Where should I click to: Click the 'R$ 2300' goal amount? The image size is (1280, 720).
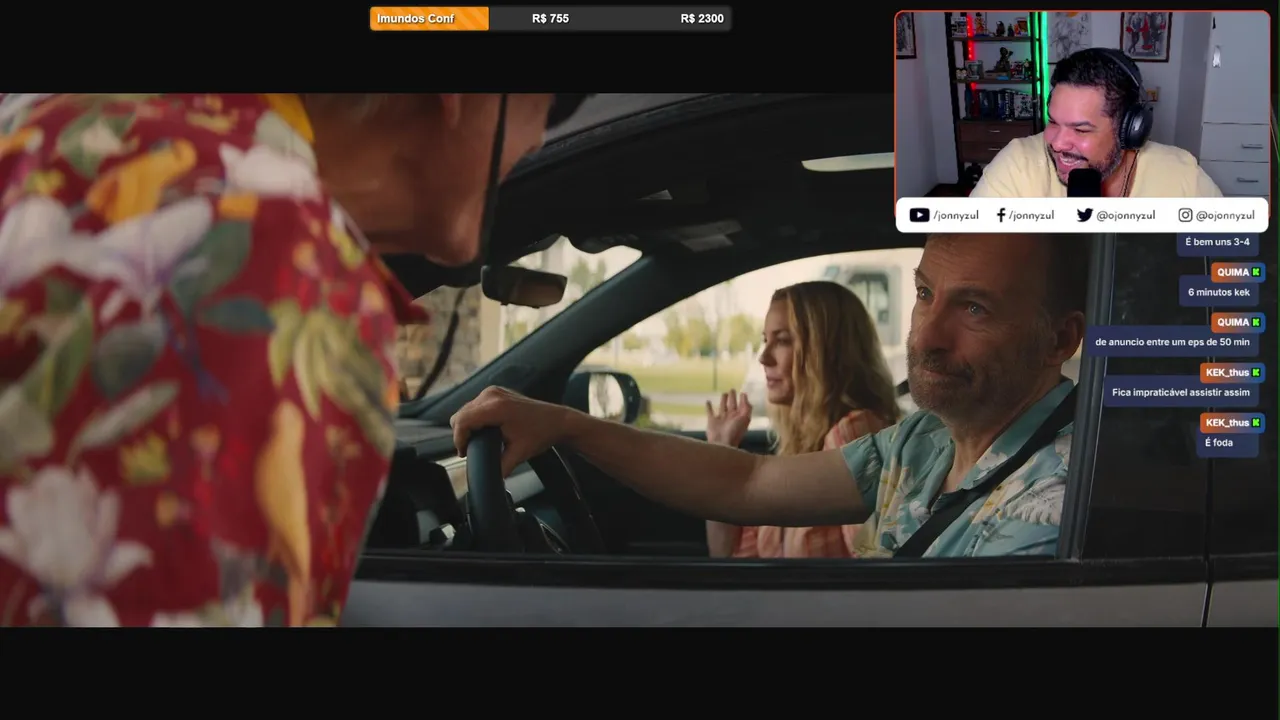click(702, 18)
